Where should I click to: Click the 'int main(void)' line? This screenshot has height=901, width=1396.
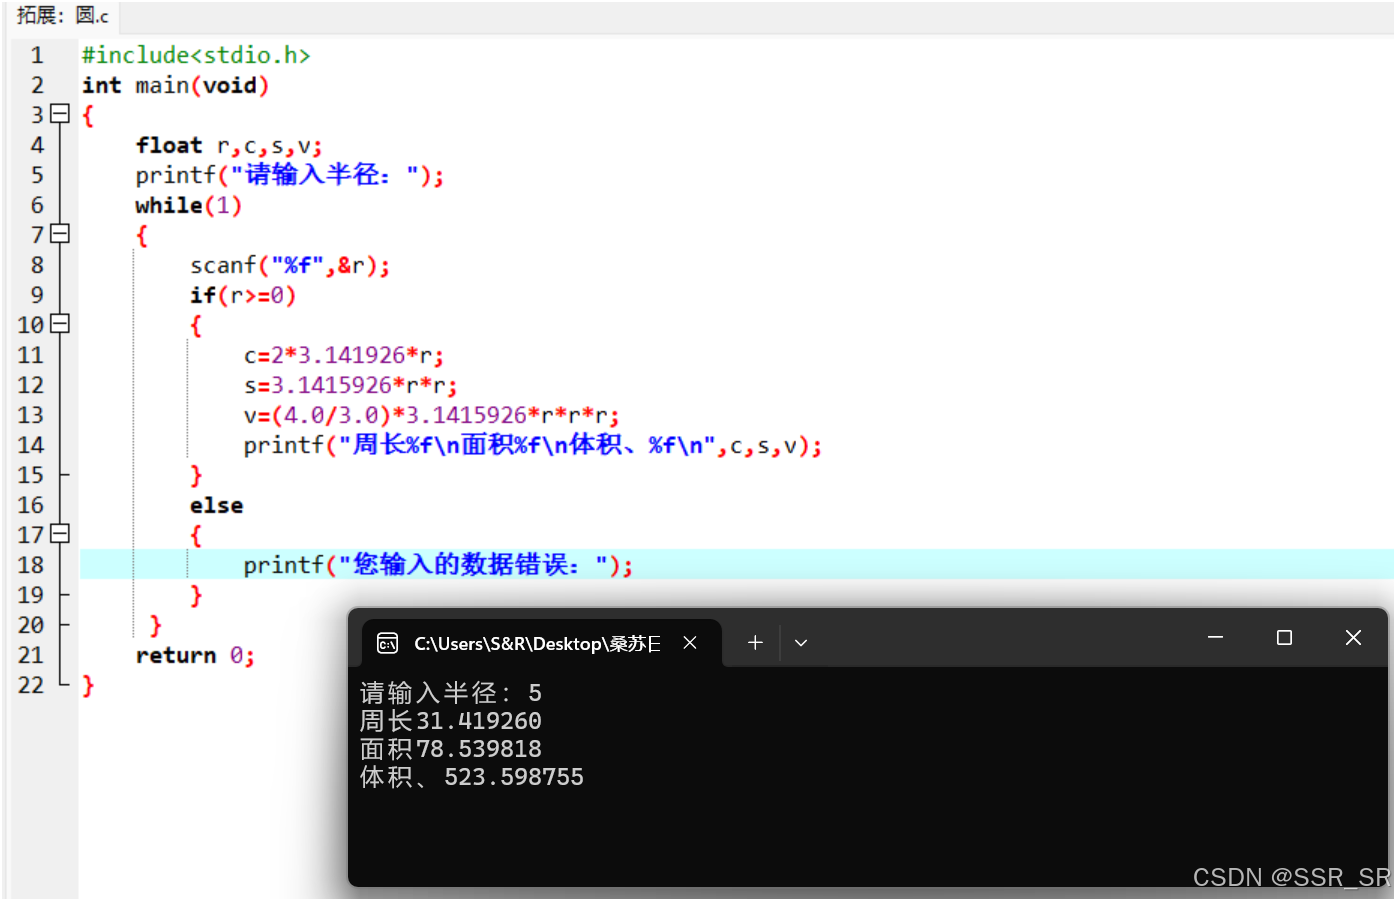[175, 85]
